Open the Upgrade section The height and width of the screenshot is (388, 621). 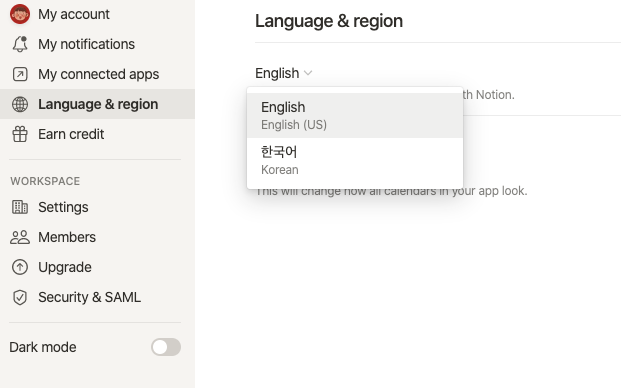(97, 267)
